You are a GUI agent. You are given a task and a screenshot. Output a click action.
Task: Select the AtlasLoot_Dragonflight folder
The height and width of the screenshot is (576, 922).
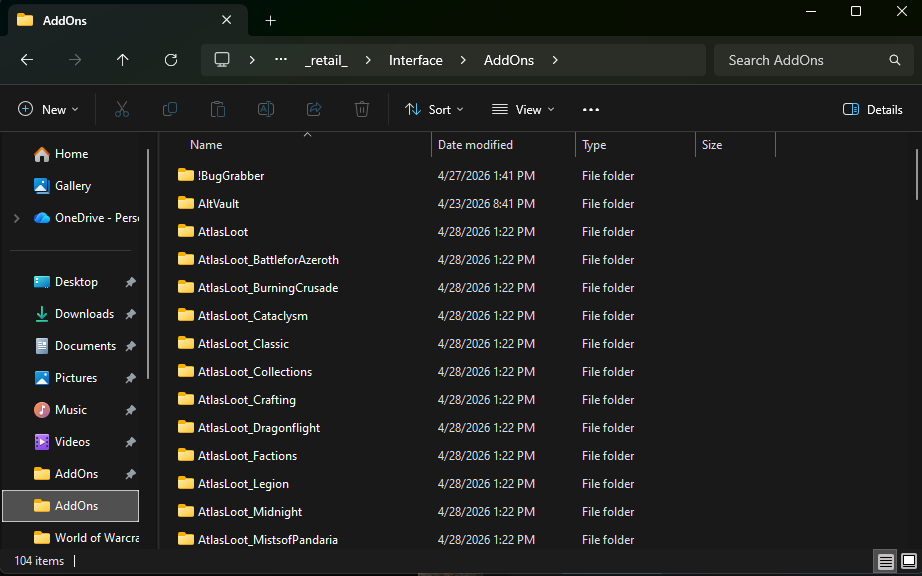point(258,428)
